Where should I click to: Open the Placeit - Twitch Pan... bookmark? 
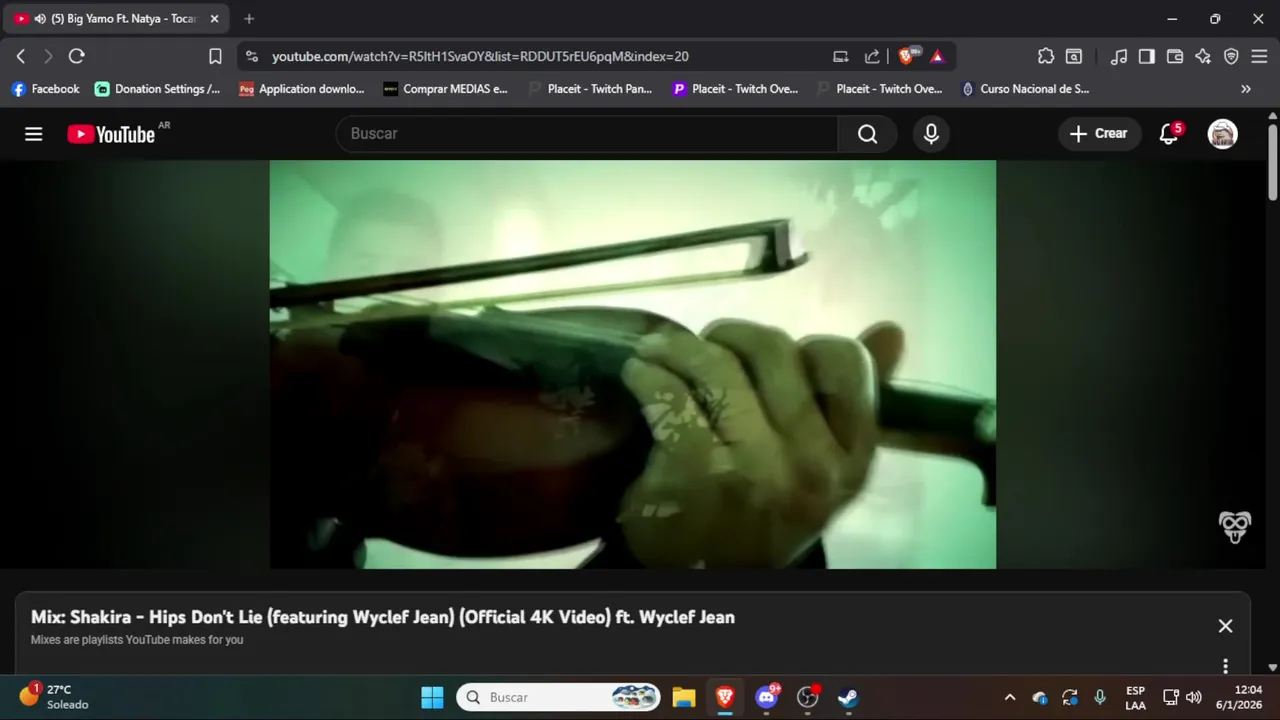(x=590, y=89)
